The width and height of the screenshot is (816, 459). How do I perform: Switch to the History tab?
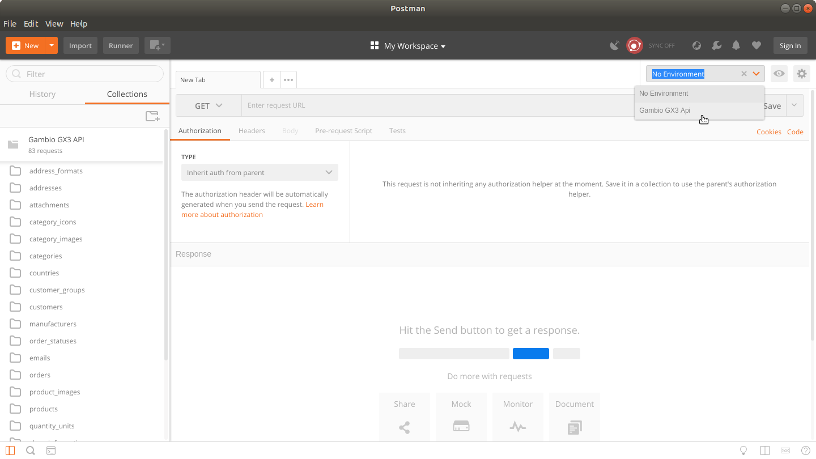(x=42, y=94)
